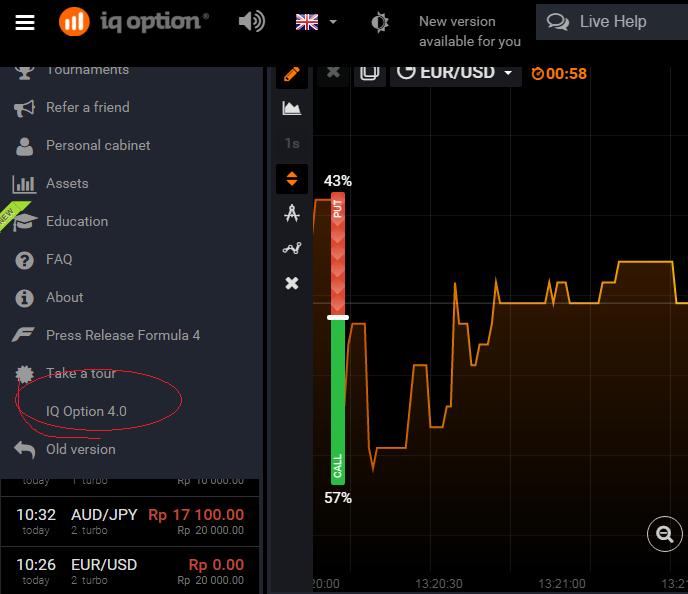Open the line indicators tool

292,248
